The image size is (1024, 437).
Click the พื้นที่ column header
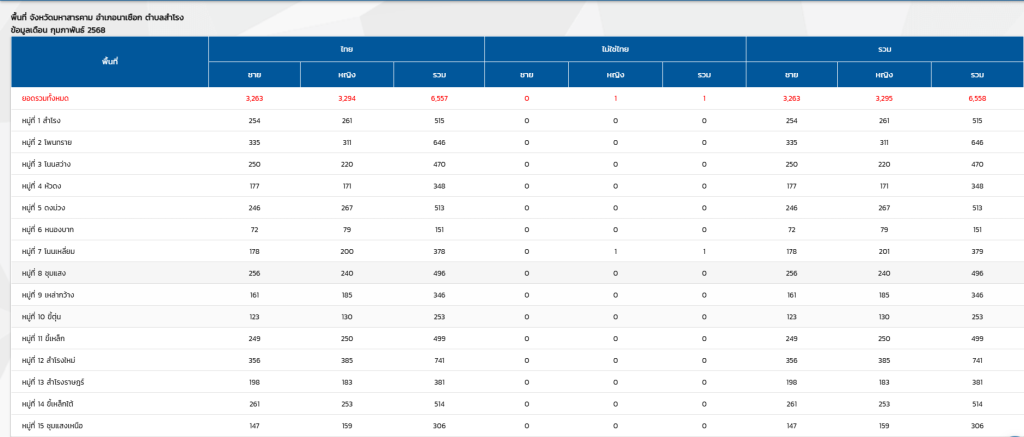(110, 61)
